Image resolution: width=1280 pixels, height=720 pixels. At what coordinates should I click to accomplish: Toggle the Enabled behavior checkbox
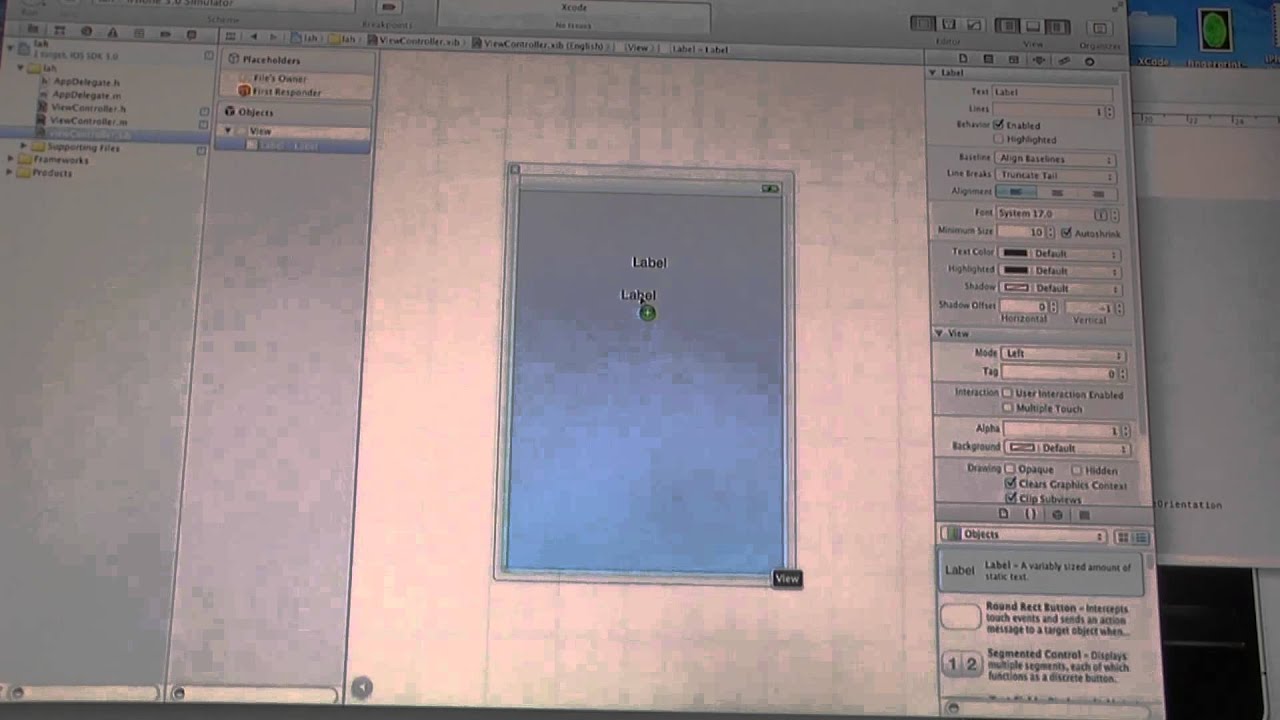click(998, 125)
